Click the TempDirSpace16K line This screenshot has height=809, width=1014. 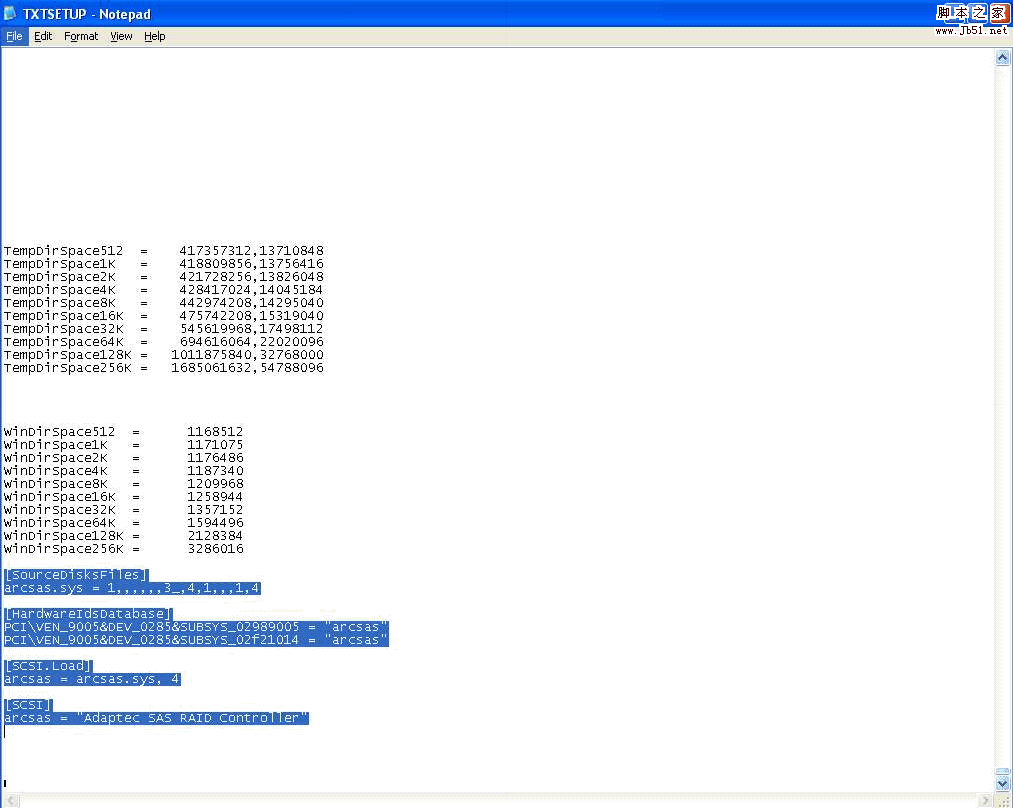pos(164,316)
